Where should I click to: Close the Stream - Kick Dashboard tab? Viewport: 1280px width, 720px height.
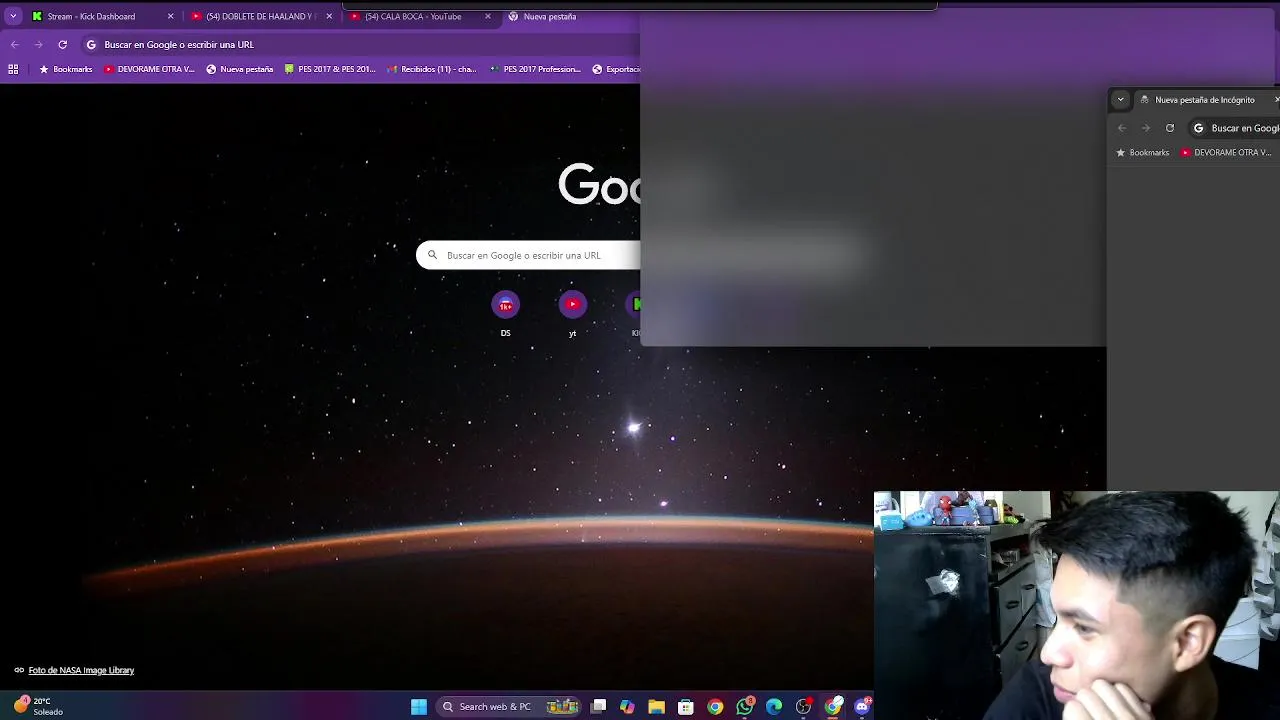pos(170,16)
